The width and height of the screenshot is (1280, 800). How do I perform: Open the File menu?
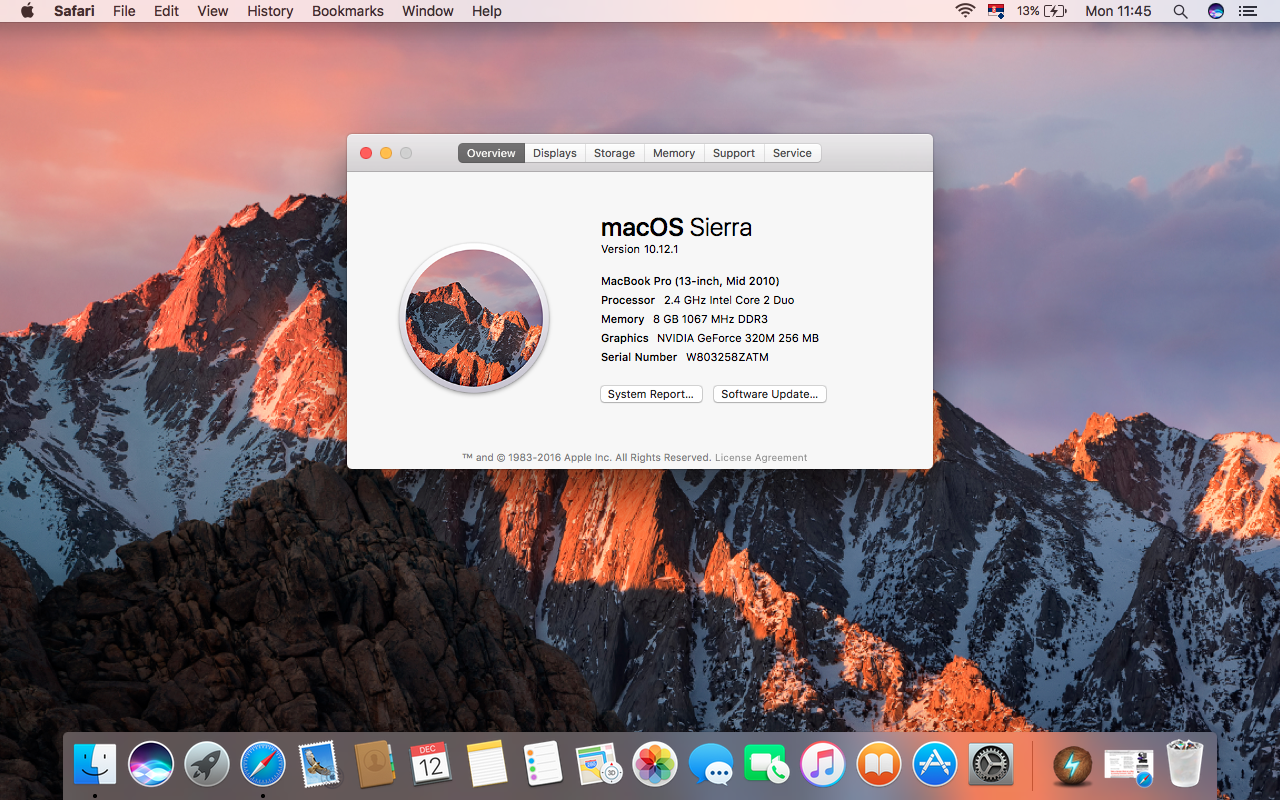pyautogui.click(x=124, y=11)
